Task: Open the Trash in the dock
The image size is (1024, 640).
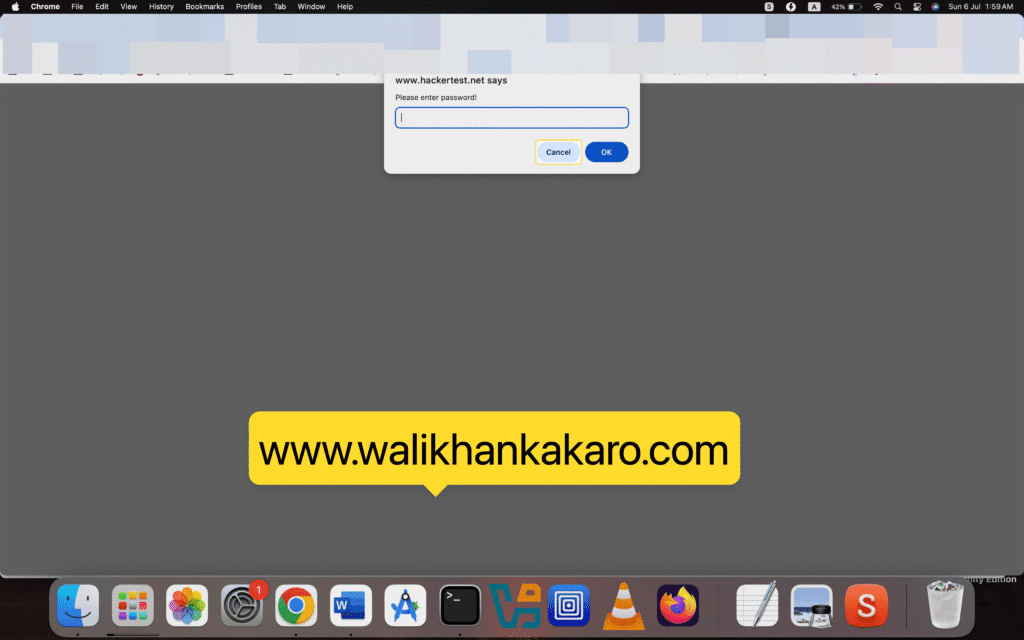Action: click(945, 605)
